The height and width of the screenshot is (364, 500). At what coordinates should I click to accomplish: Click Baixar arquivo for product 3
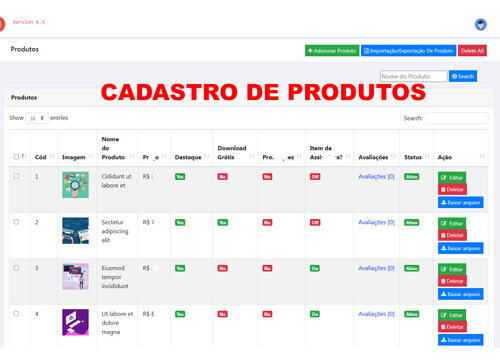click(x=461, y=294)
